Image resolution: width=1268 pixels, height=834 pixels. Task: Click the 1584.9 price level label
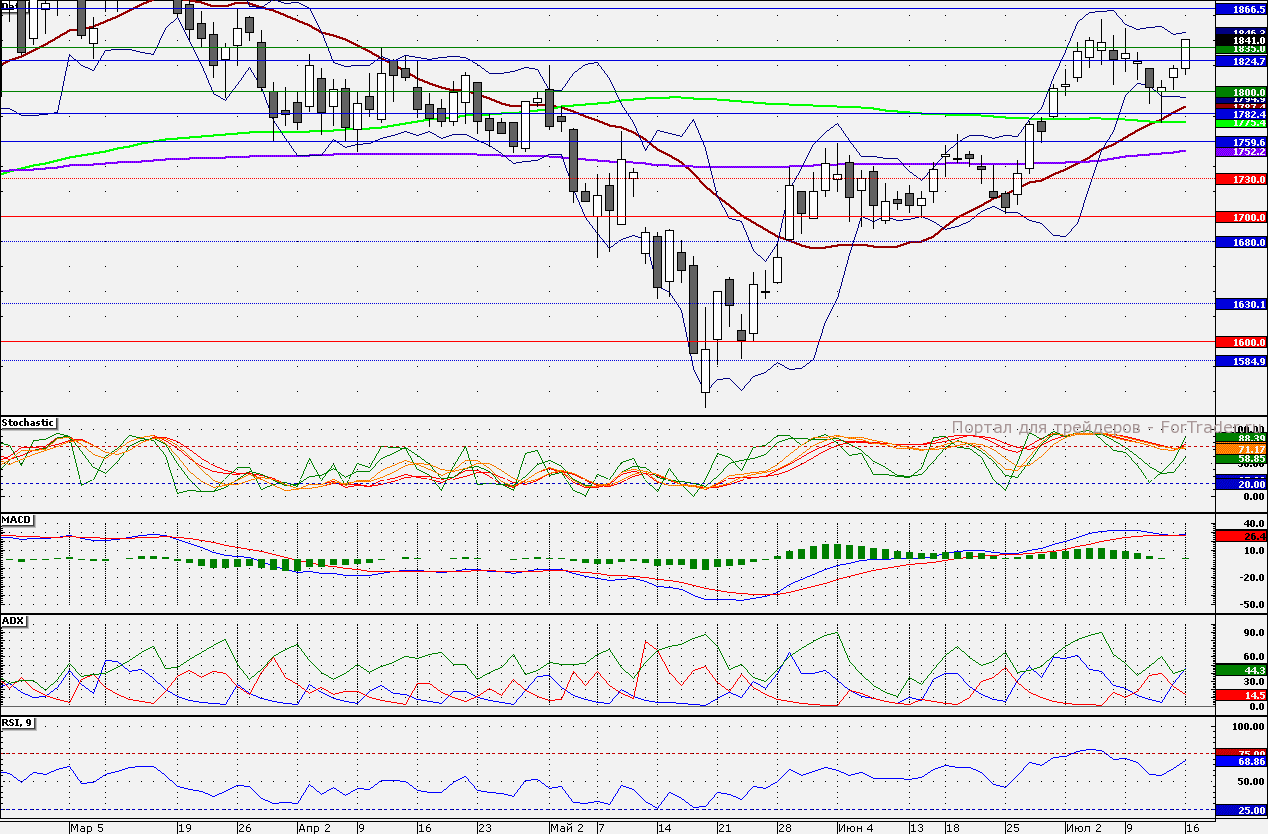click(x=1240, y=361)
